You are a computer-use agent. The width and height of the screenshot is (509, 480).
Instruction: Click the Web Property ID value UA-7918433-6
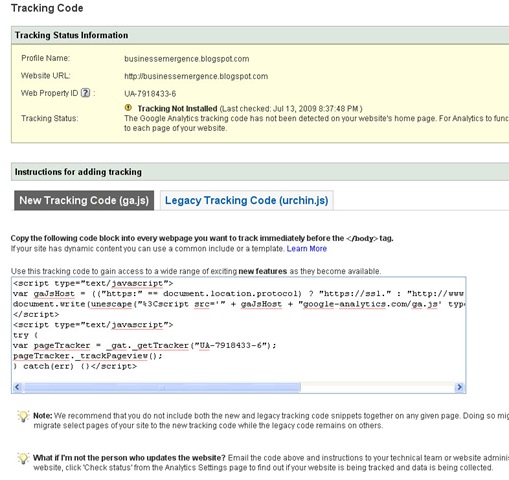(150, 94)
